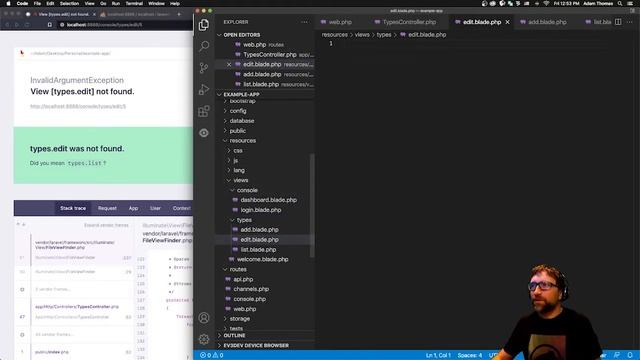
Task: Open the Apple menu
Action: tap(8, 3)
